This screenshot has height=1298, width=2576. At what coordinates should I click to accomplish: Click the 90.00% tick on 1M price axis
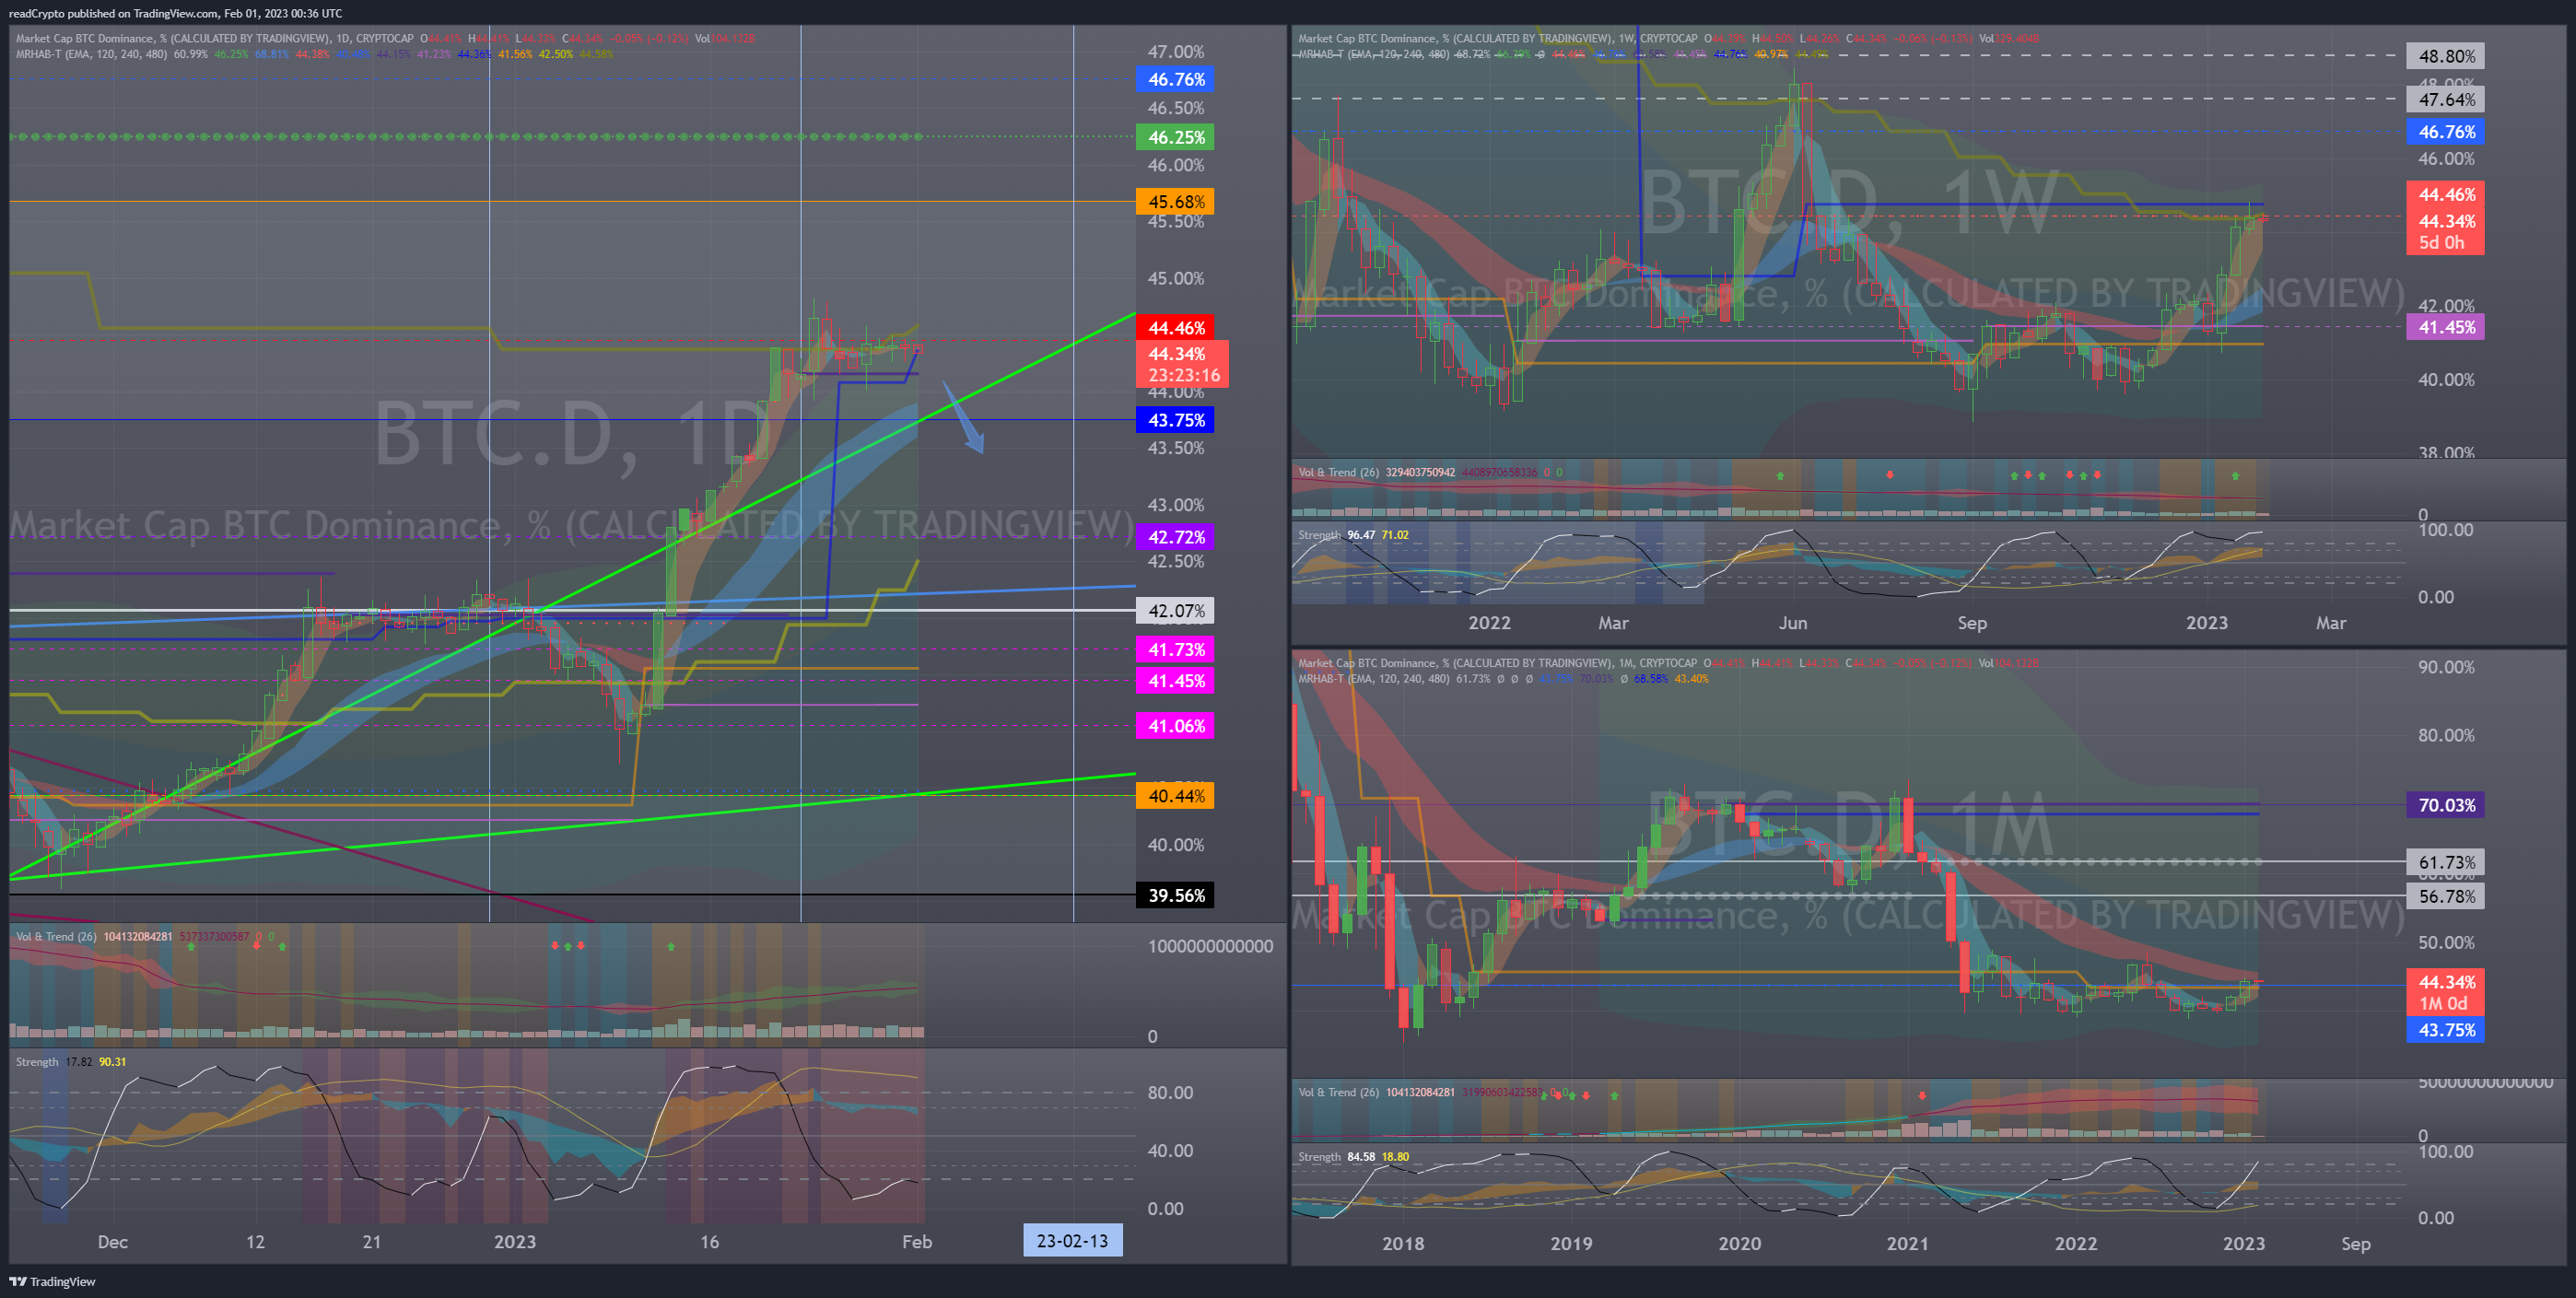2447,667
